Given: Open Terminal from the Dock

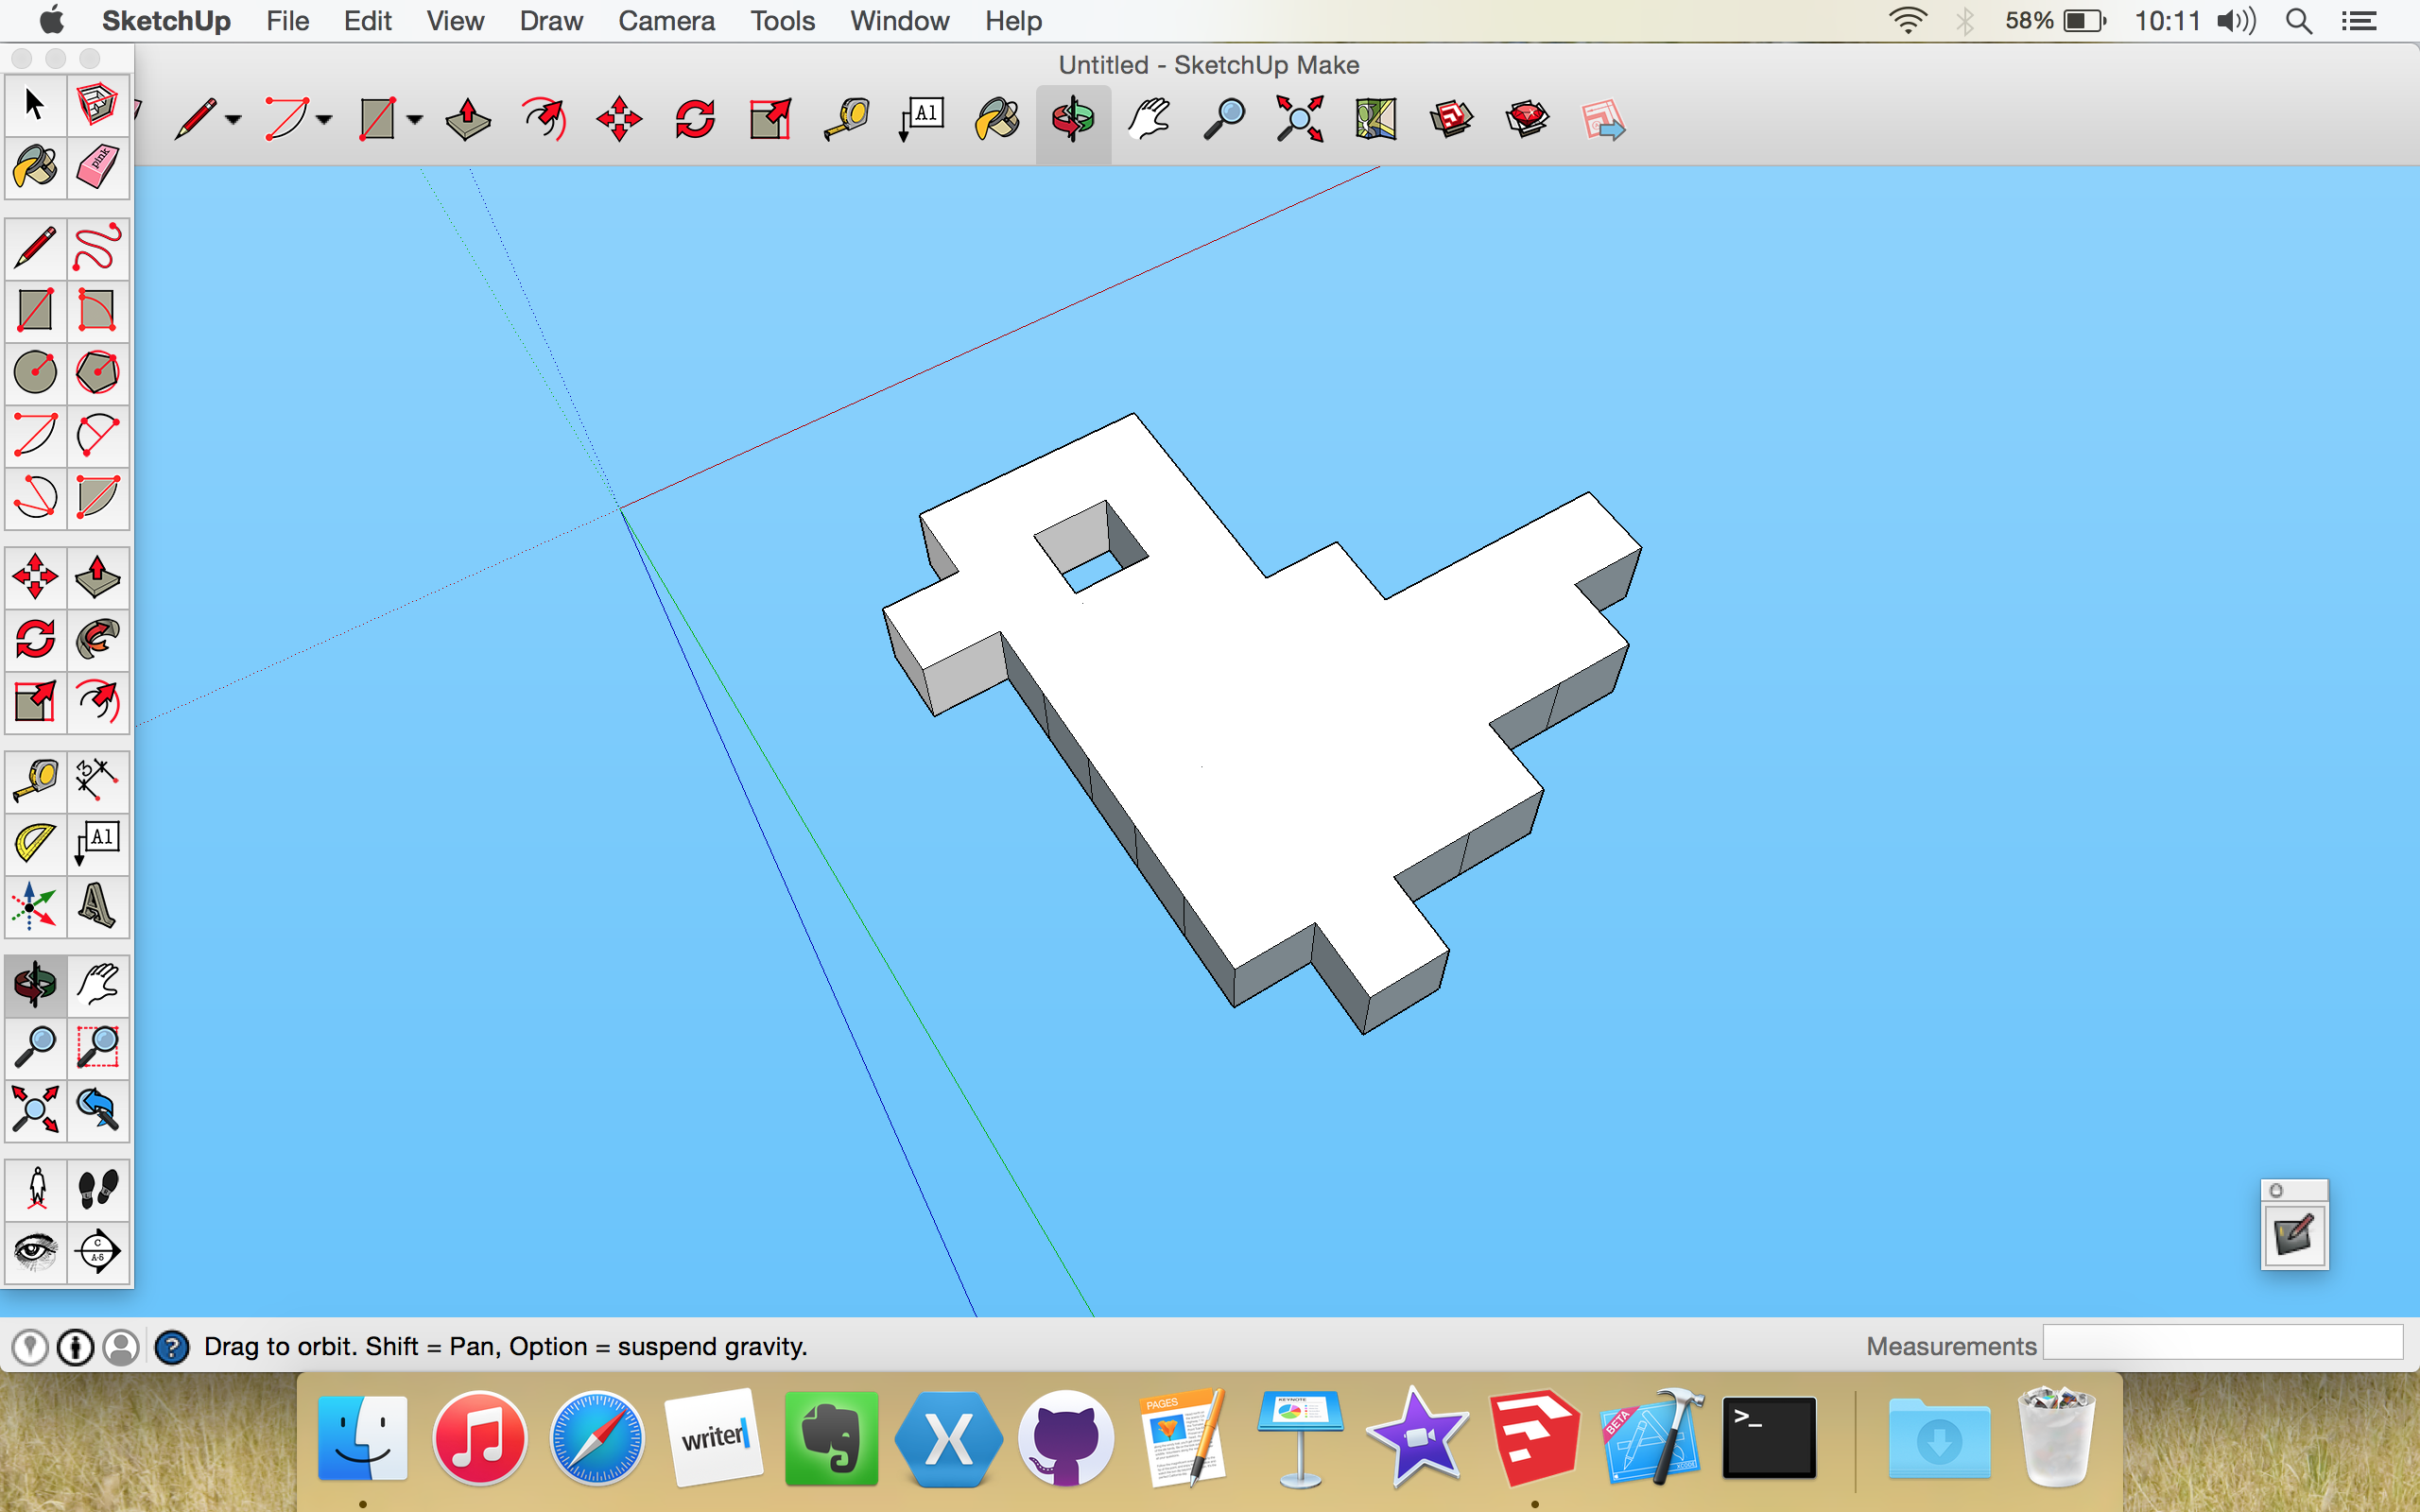Looking at the screenshot, I should tap(1768, 1437).
